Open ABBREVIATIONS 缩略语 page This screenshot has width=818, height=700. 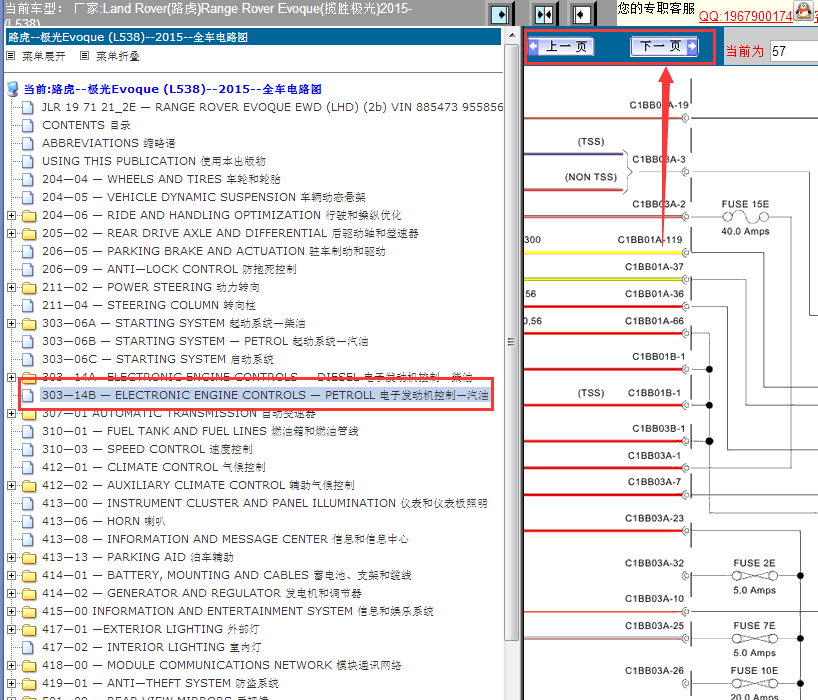(109, 143)
